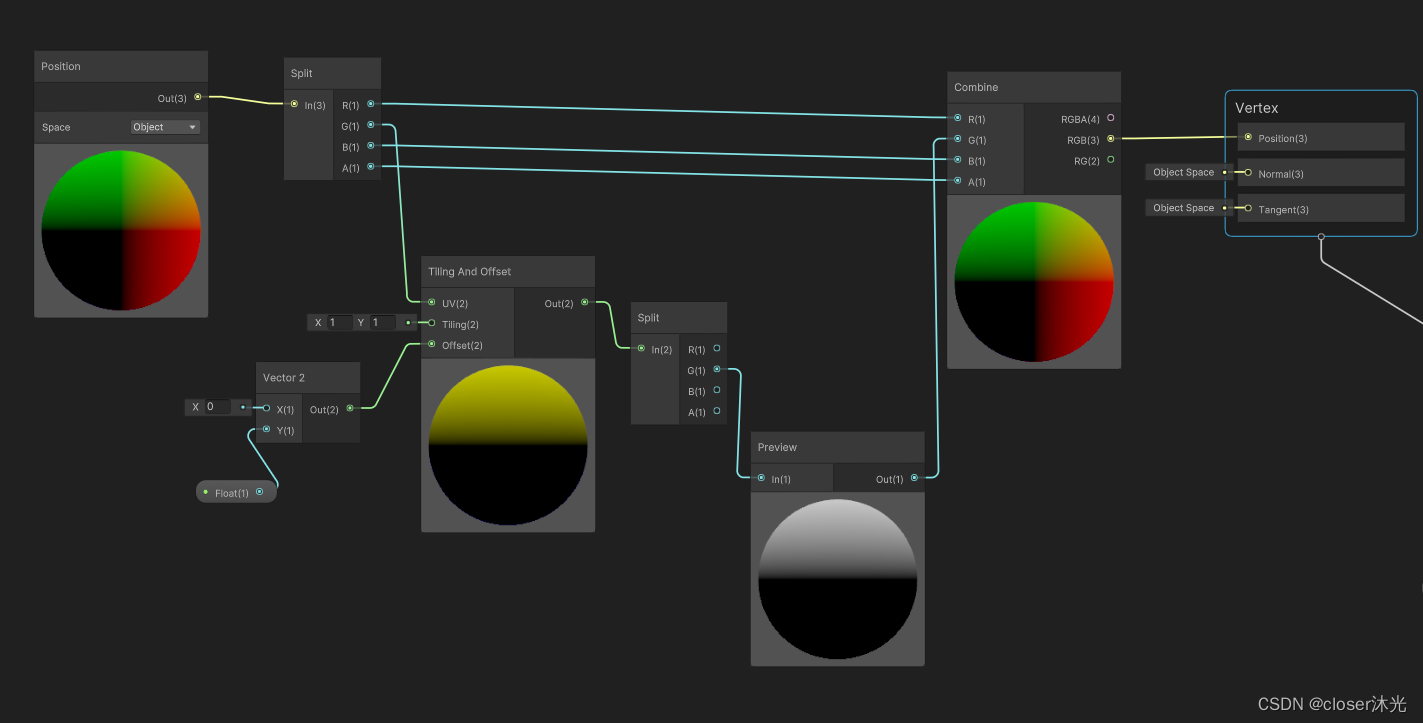Click the Y tiling value field

point(381,322)
